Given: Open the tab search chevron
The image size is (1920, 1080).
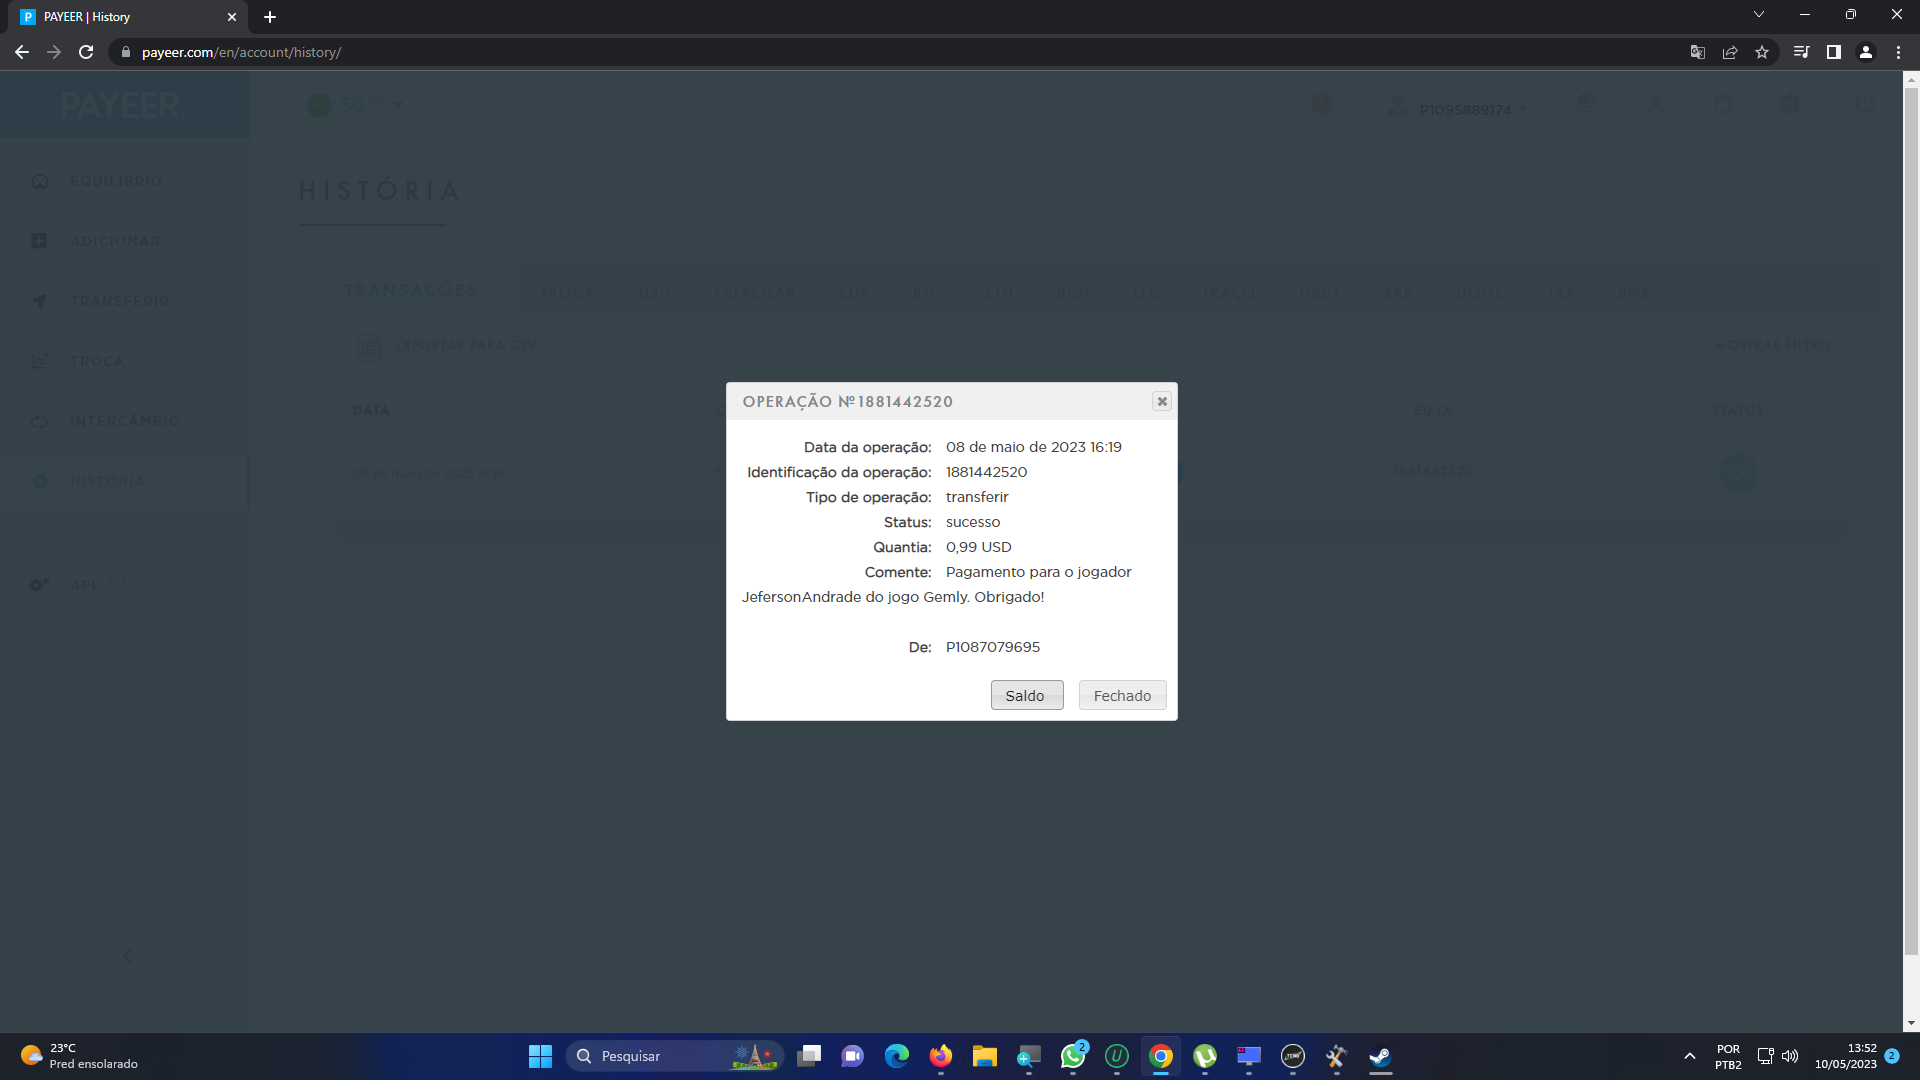Looking at the screenshot, I should (x=1758, y=14).
